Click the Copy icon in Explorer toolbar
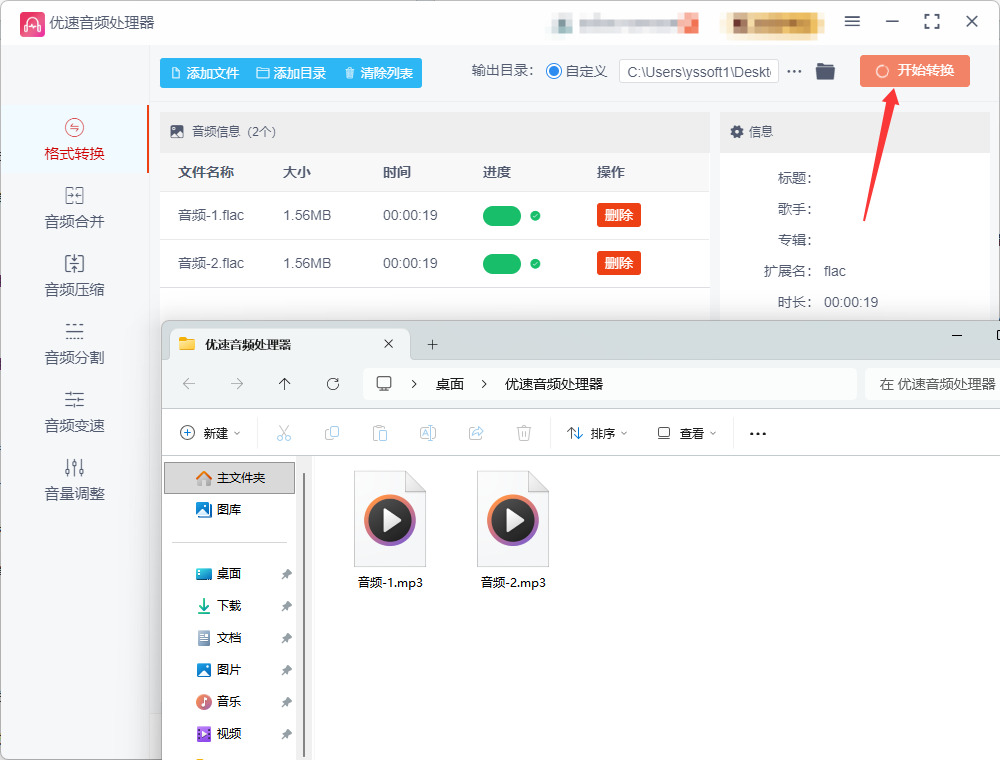Image resolution: width=1000 pixels, height=760 pixels. point(332,434)
